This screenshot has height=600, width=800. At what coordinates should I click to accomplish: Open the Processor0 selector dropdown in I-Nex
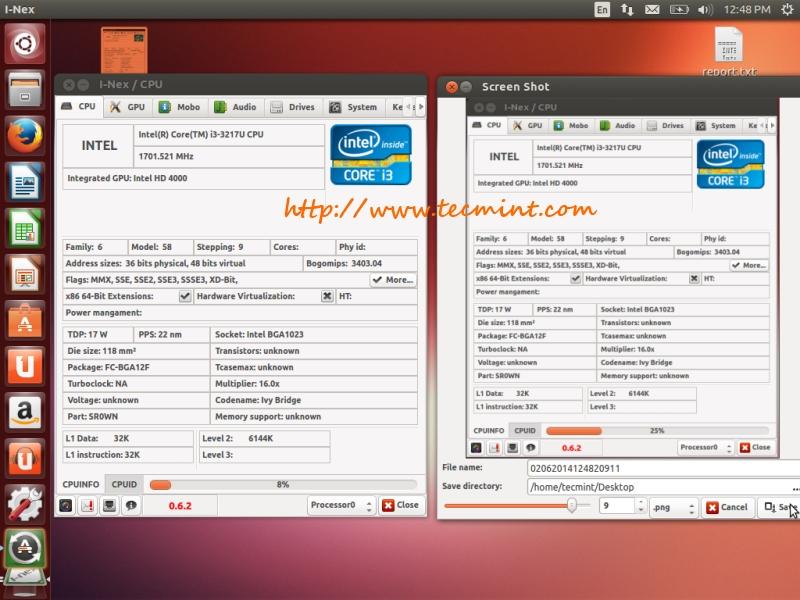click(x=342, y=505)
